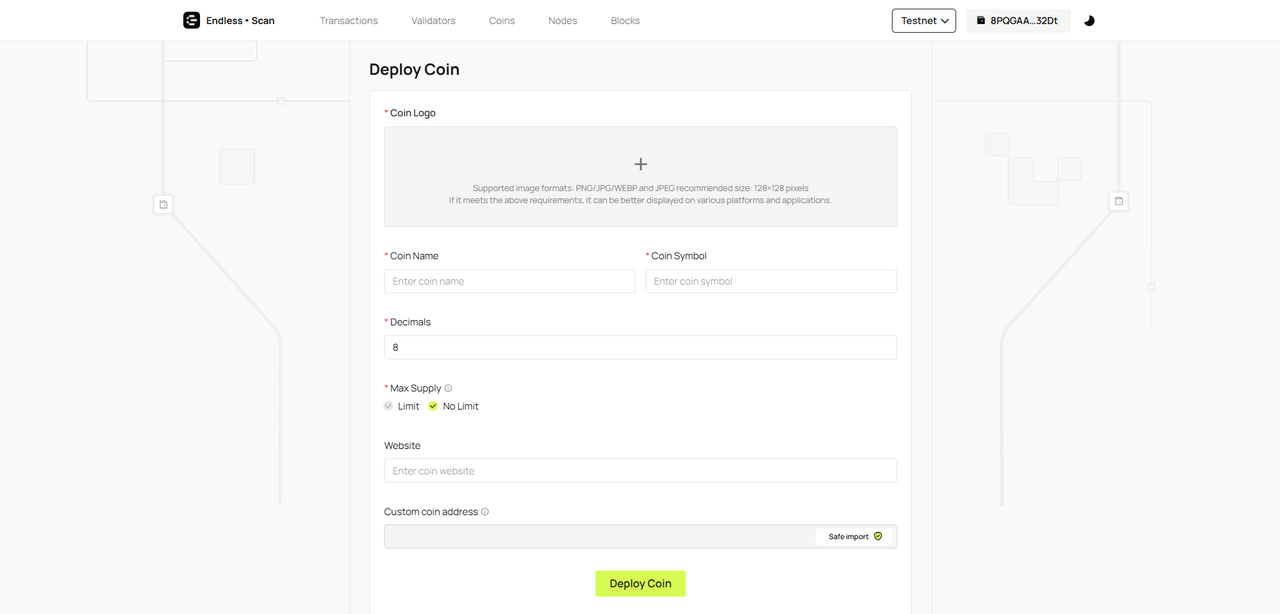This screenshot has height=614, width=1280.
Task: Click the wallet icon beside the address
Action: 981,20
